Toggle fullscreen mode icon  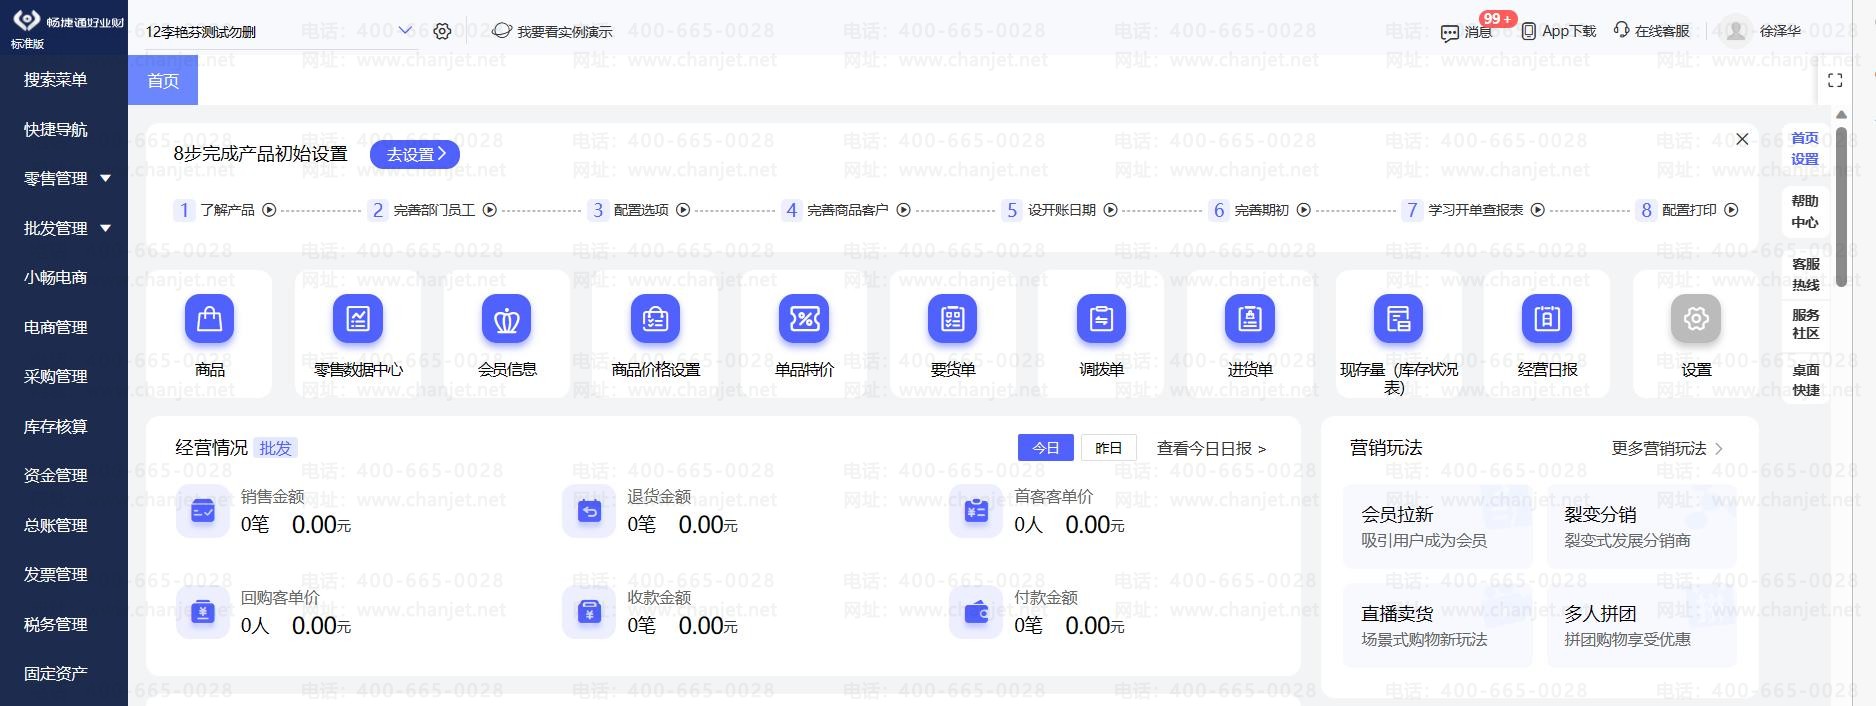pyautogui.click(x=1835, y=80)
